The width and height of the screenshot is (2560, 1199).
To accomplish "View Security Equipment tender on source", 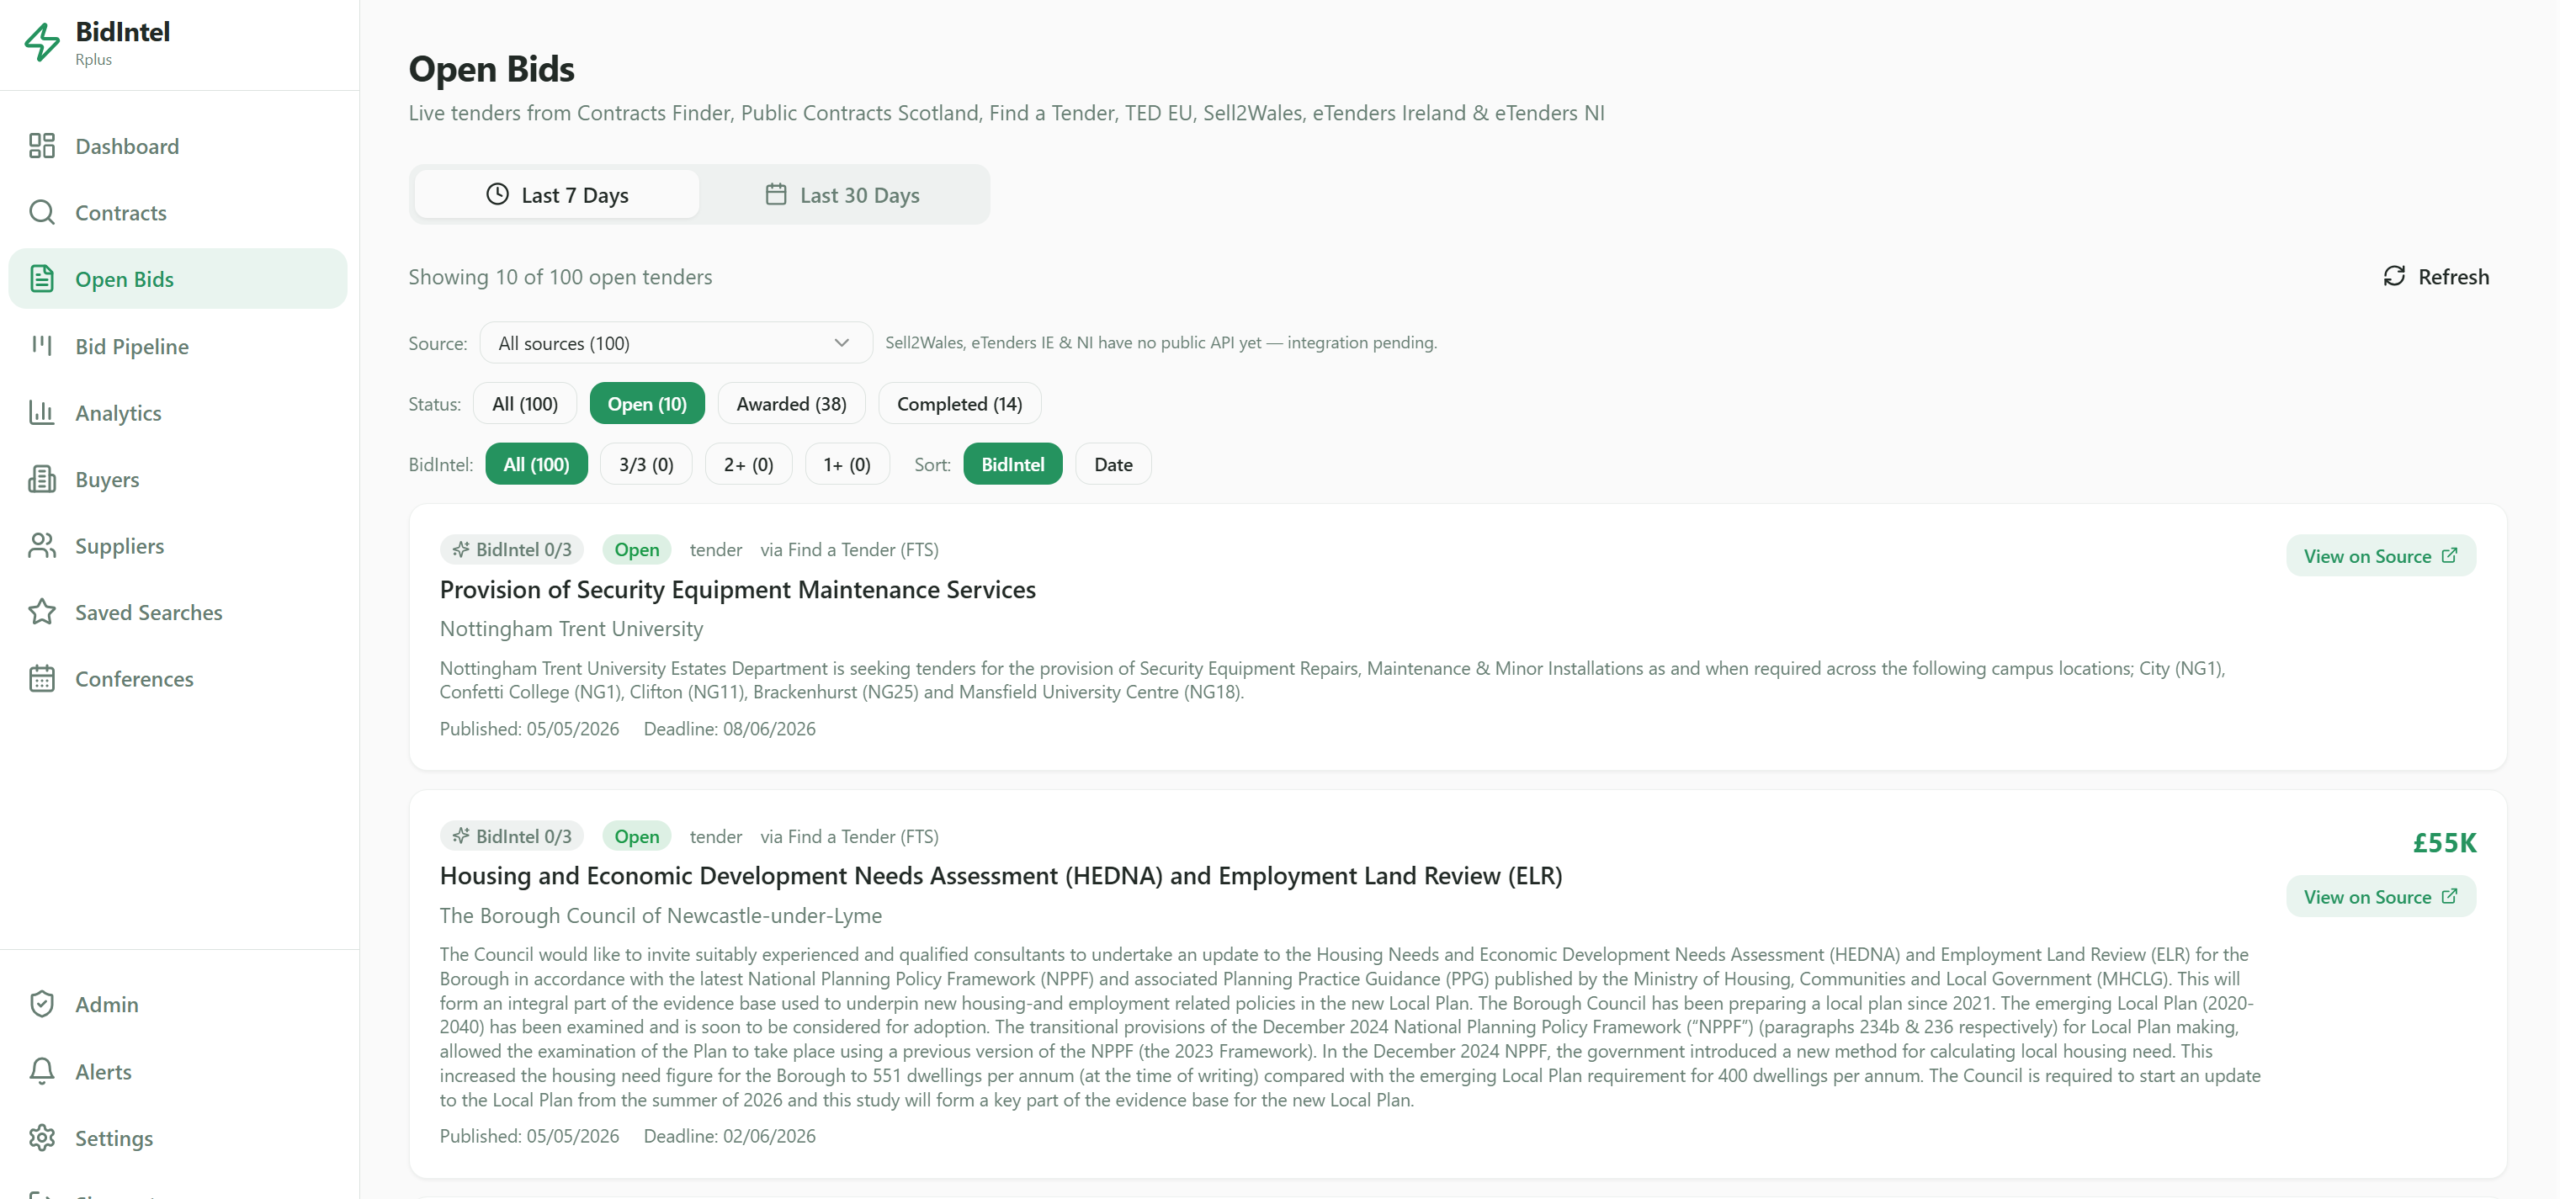I will 2381,555.
